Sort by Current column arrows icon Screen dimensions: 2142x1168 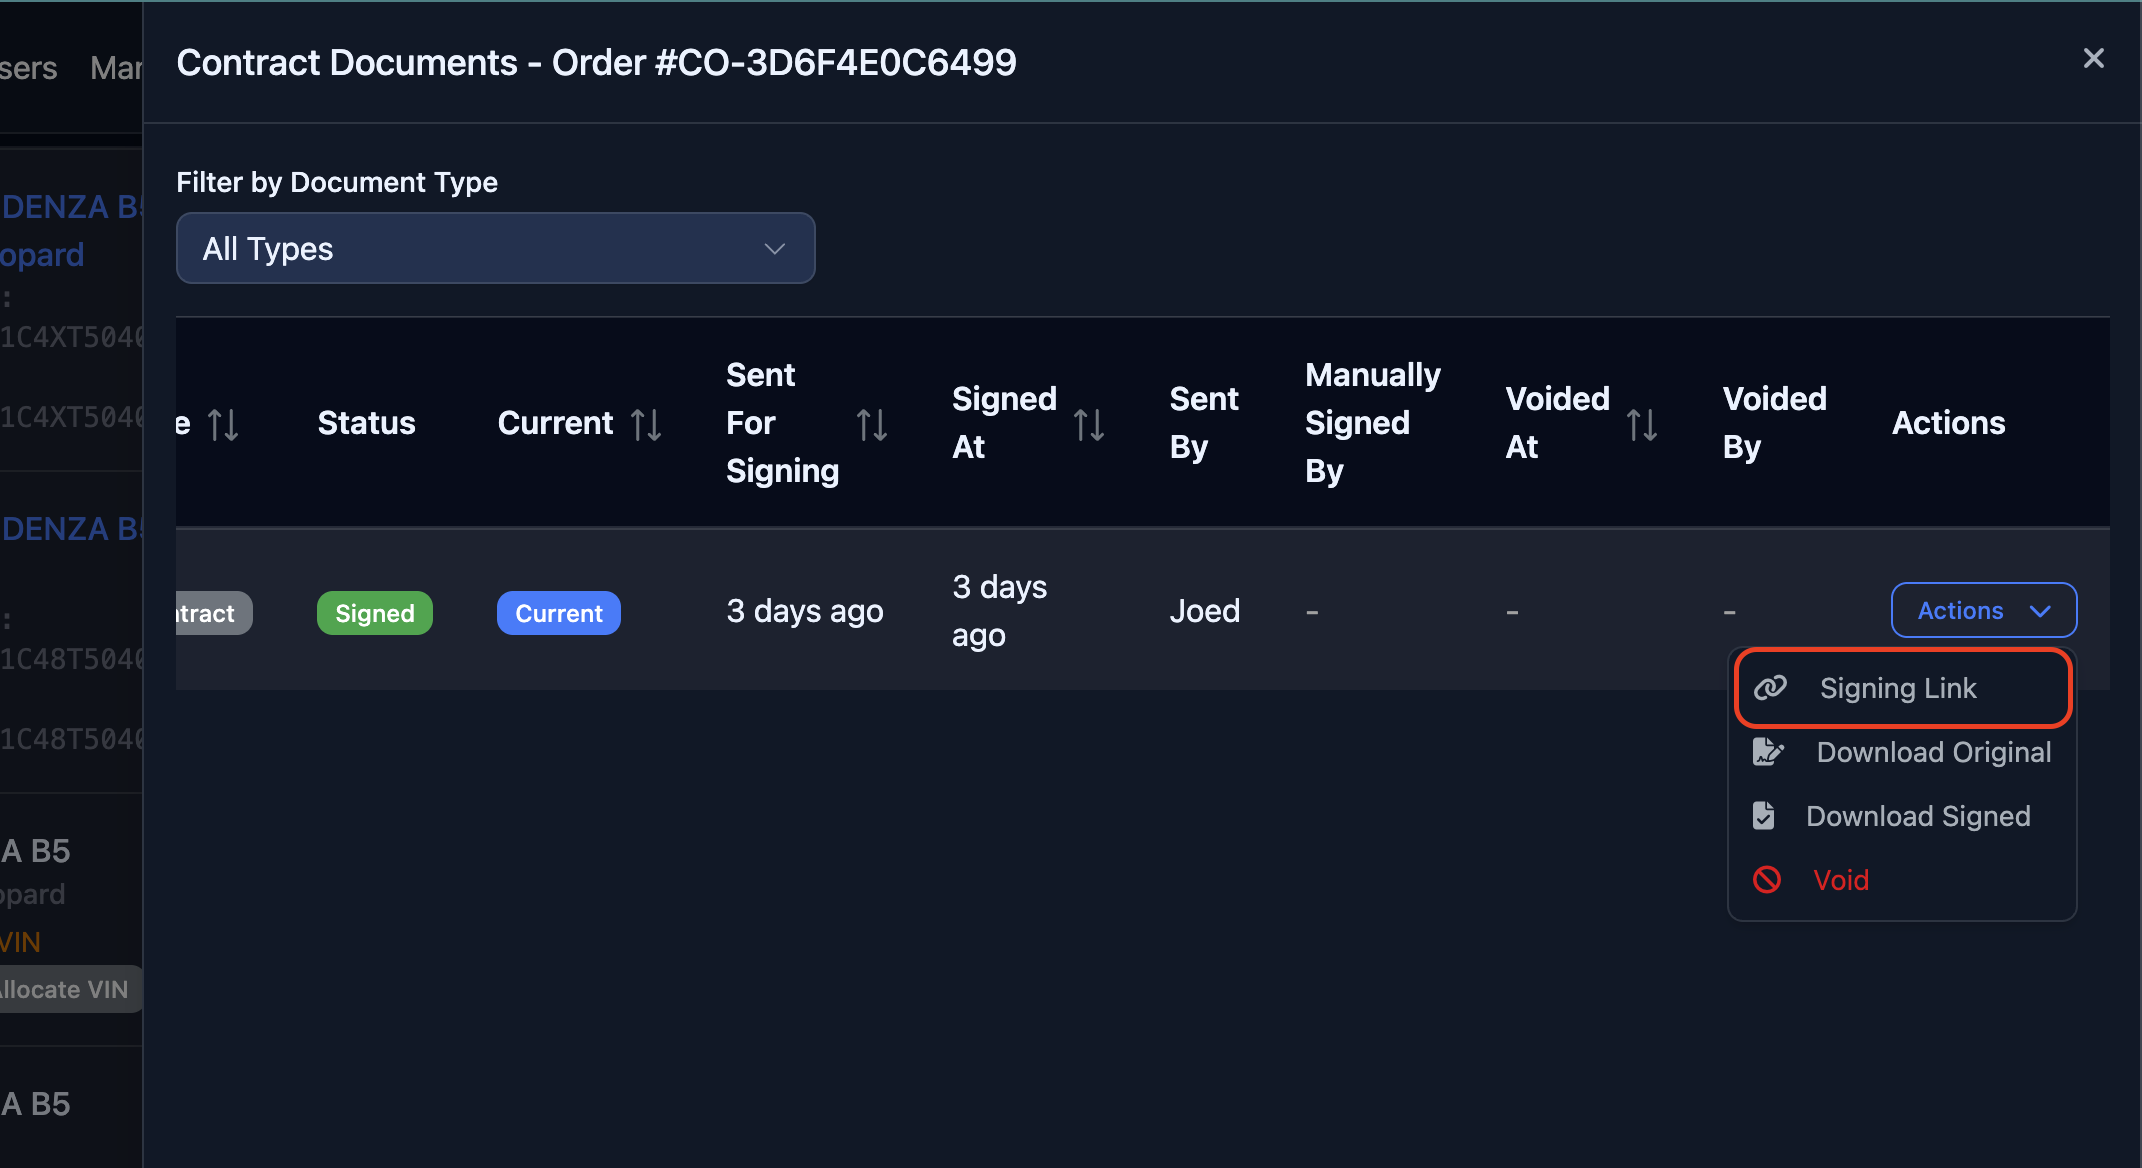point(646,424)
